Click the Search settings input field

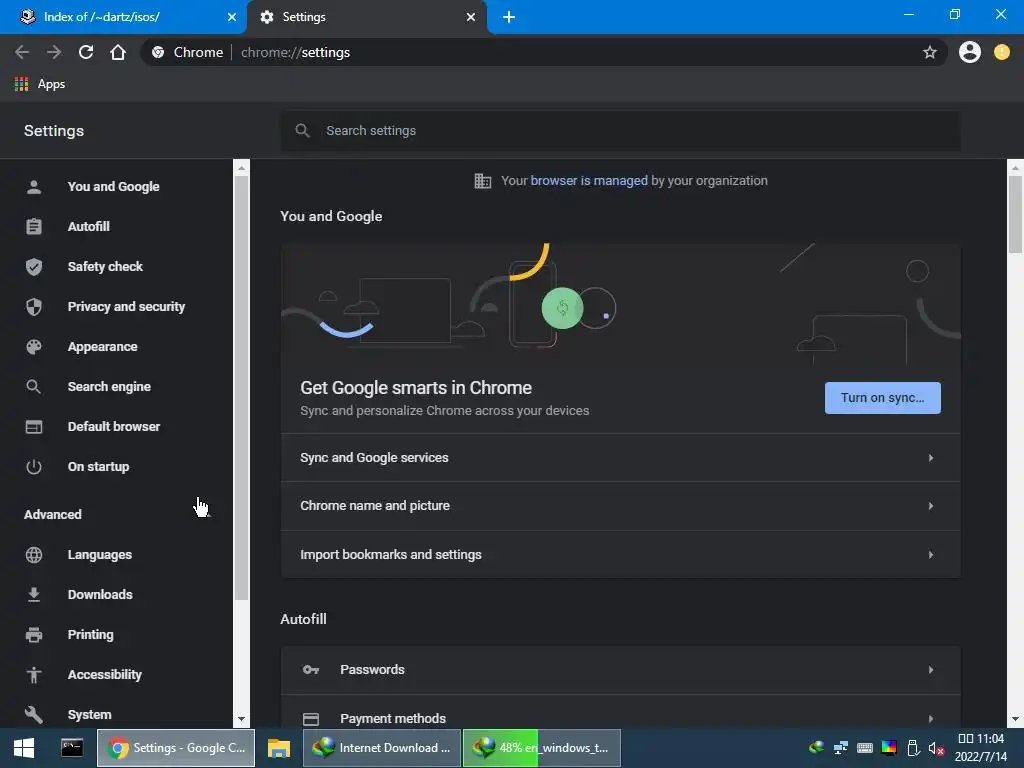pos(620,131)
